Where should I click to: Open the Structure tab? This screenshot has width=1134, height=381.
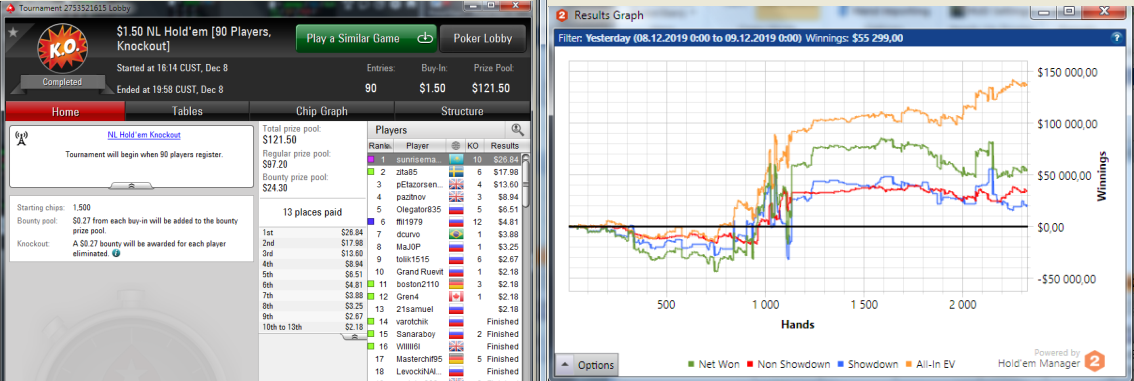(462, 111)
